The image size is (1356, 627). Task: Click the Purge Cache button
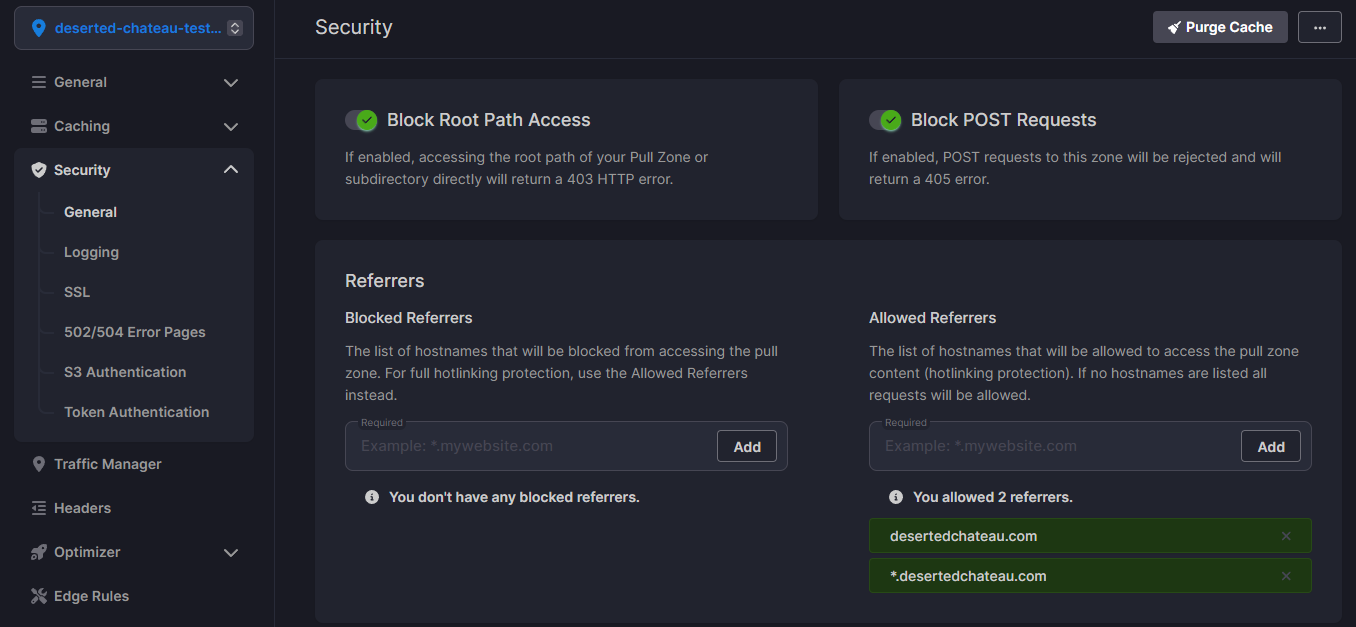point(1220,27)
